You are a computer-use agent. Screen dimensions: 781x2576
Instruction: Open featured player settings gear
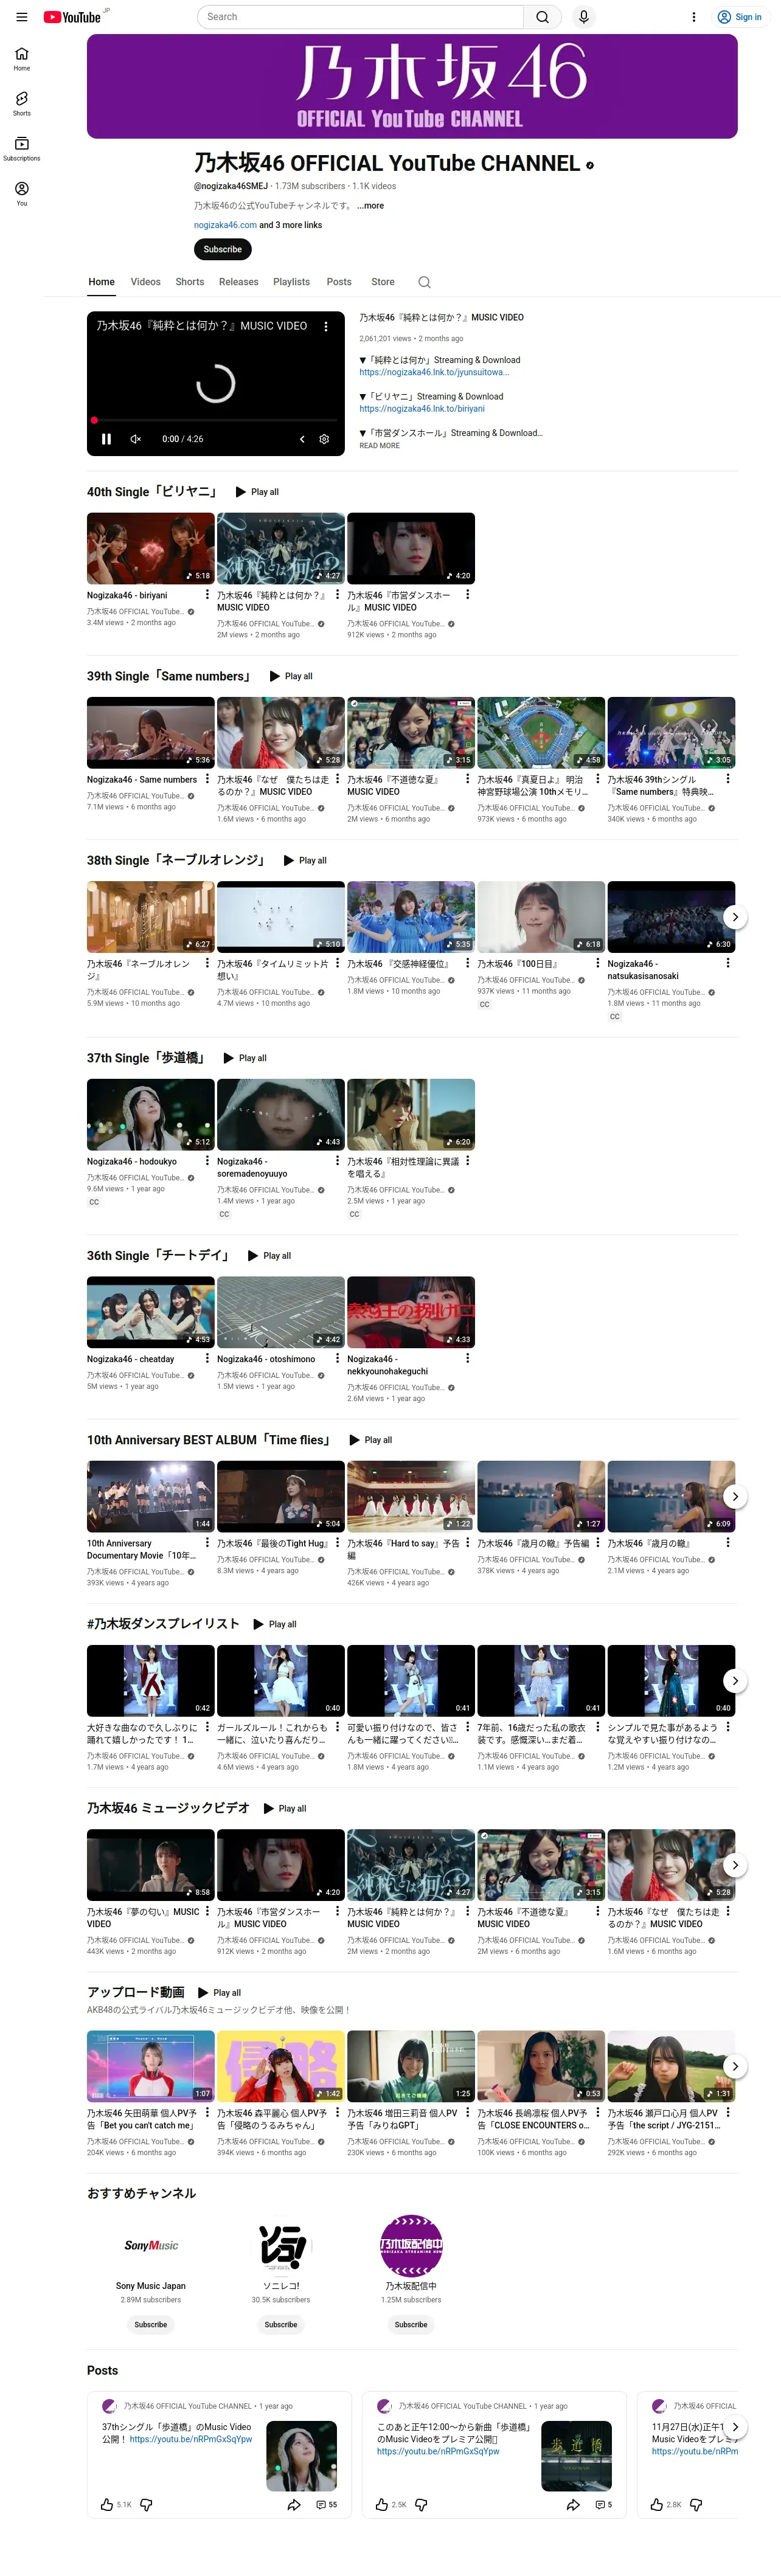point(324,439)
